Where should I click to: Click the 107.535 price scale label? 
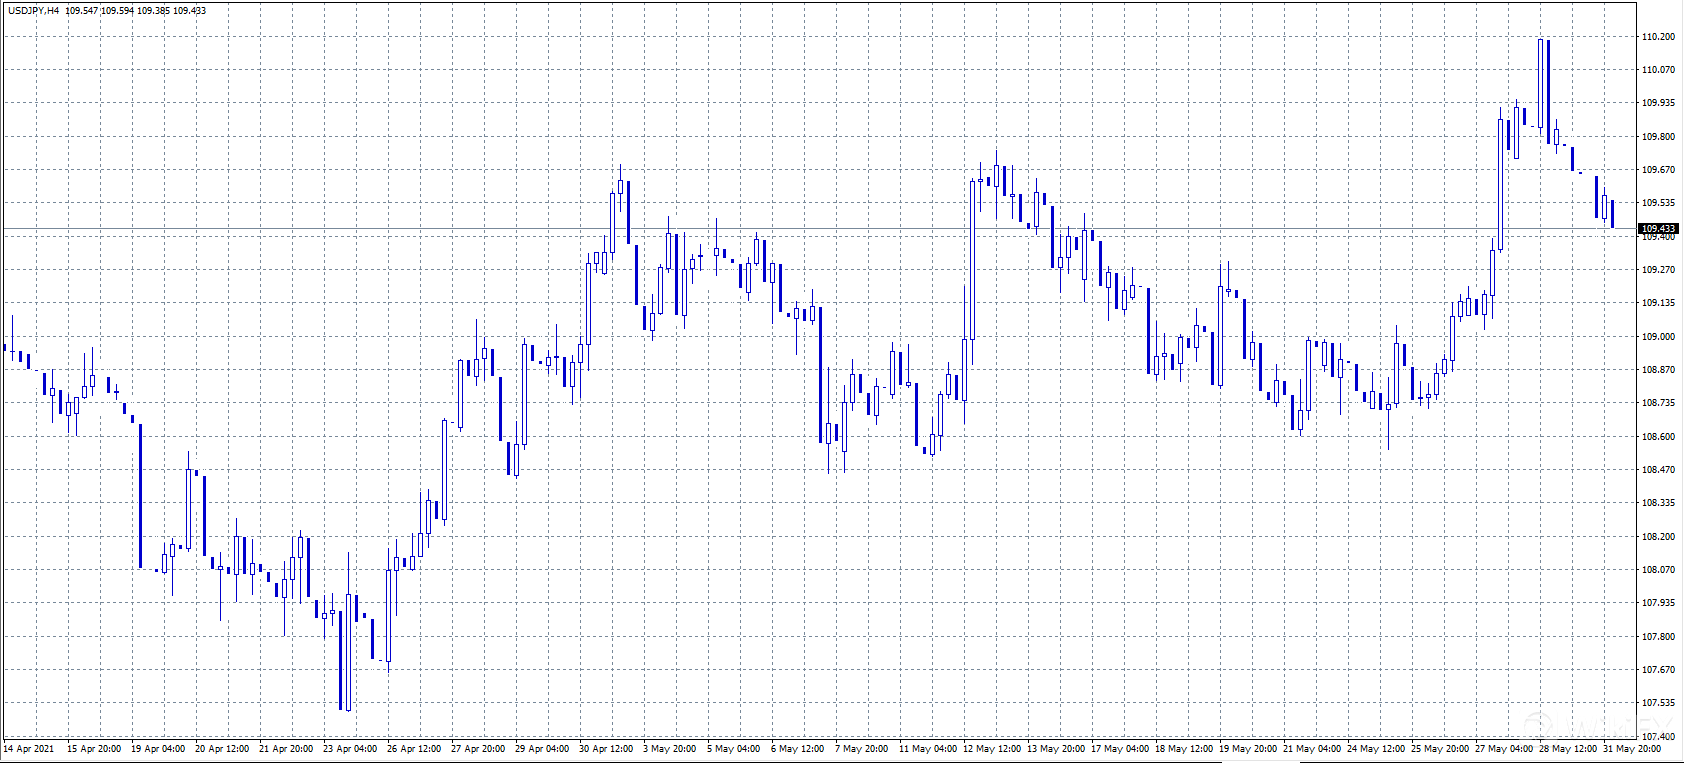click(x=1658, y=703)
